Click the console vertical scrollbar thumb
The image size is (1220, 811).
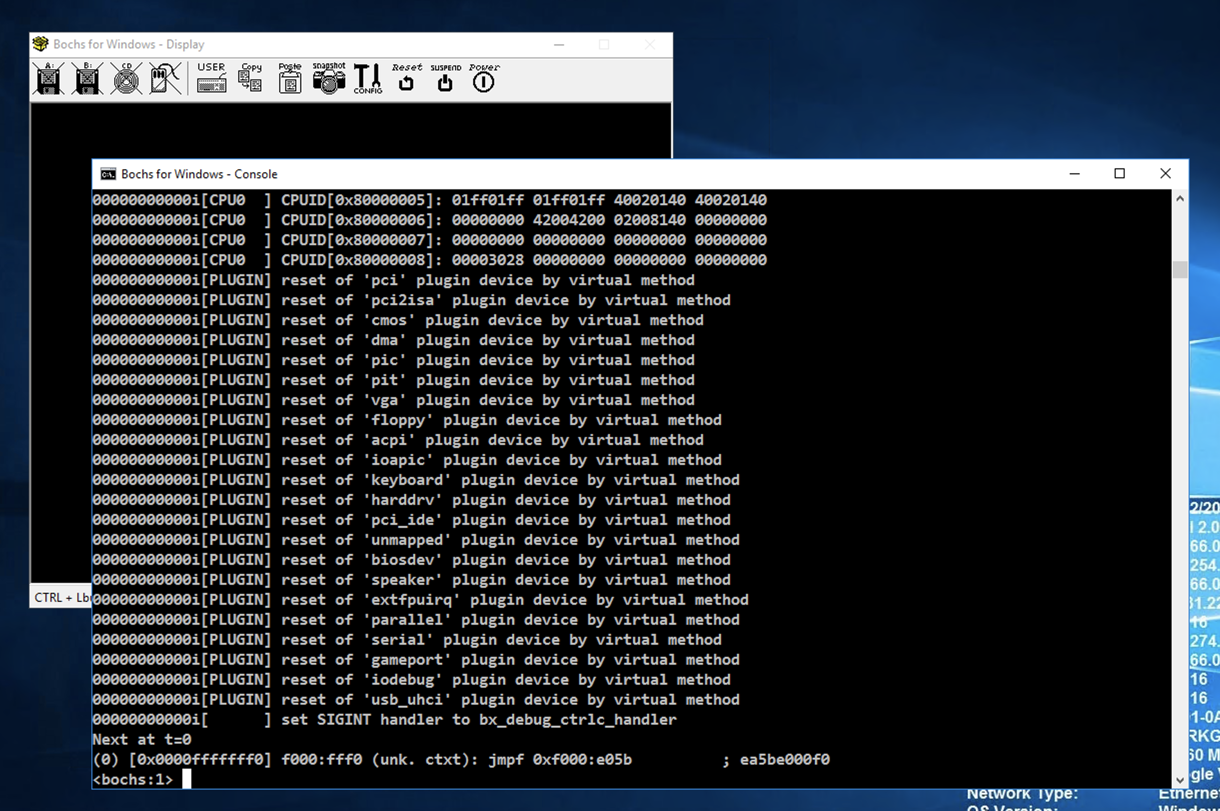[1179, 270]
